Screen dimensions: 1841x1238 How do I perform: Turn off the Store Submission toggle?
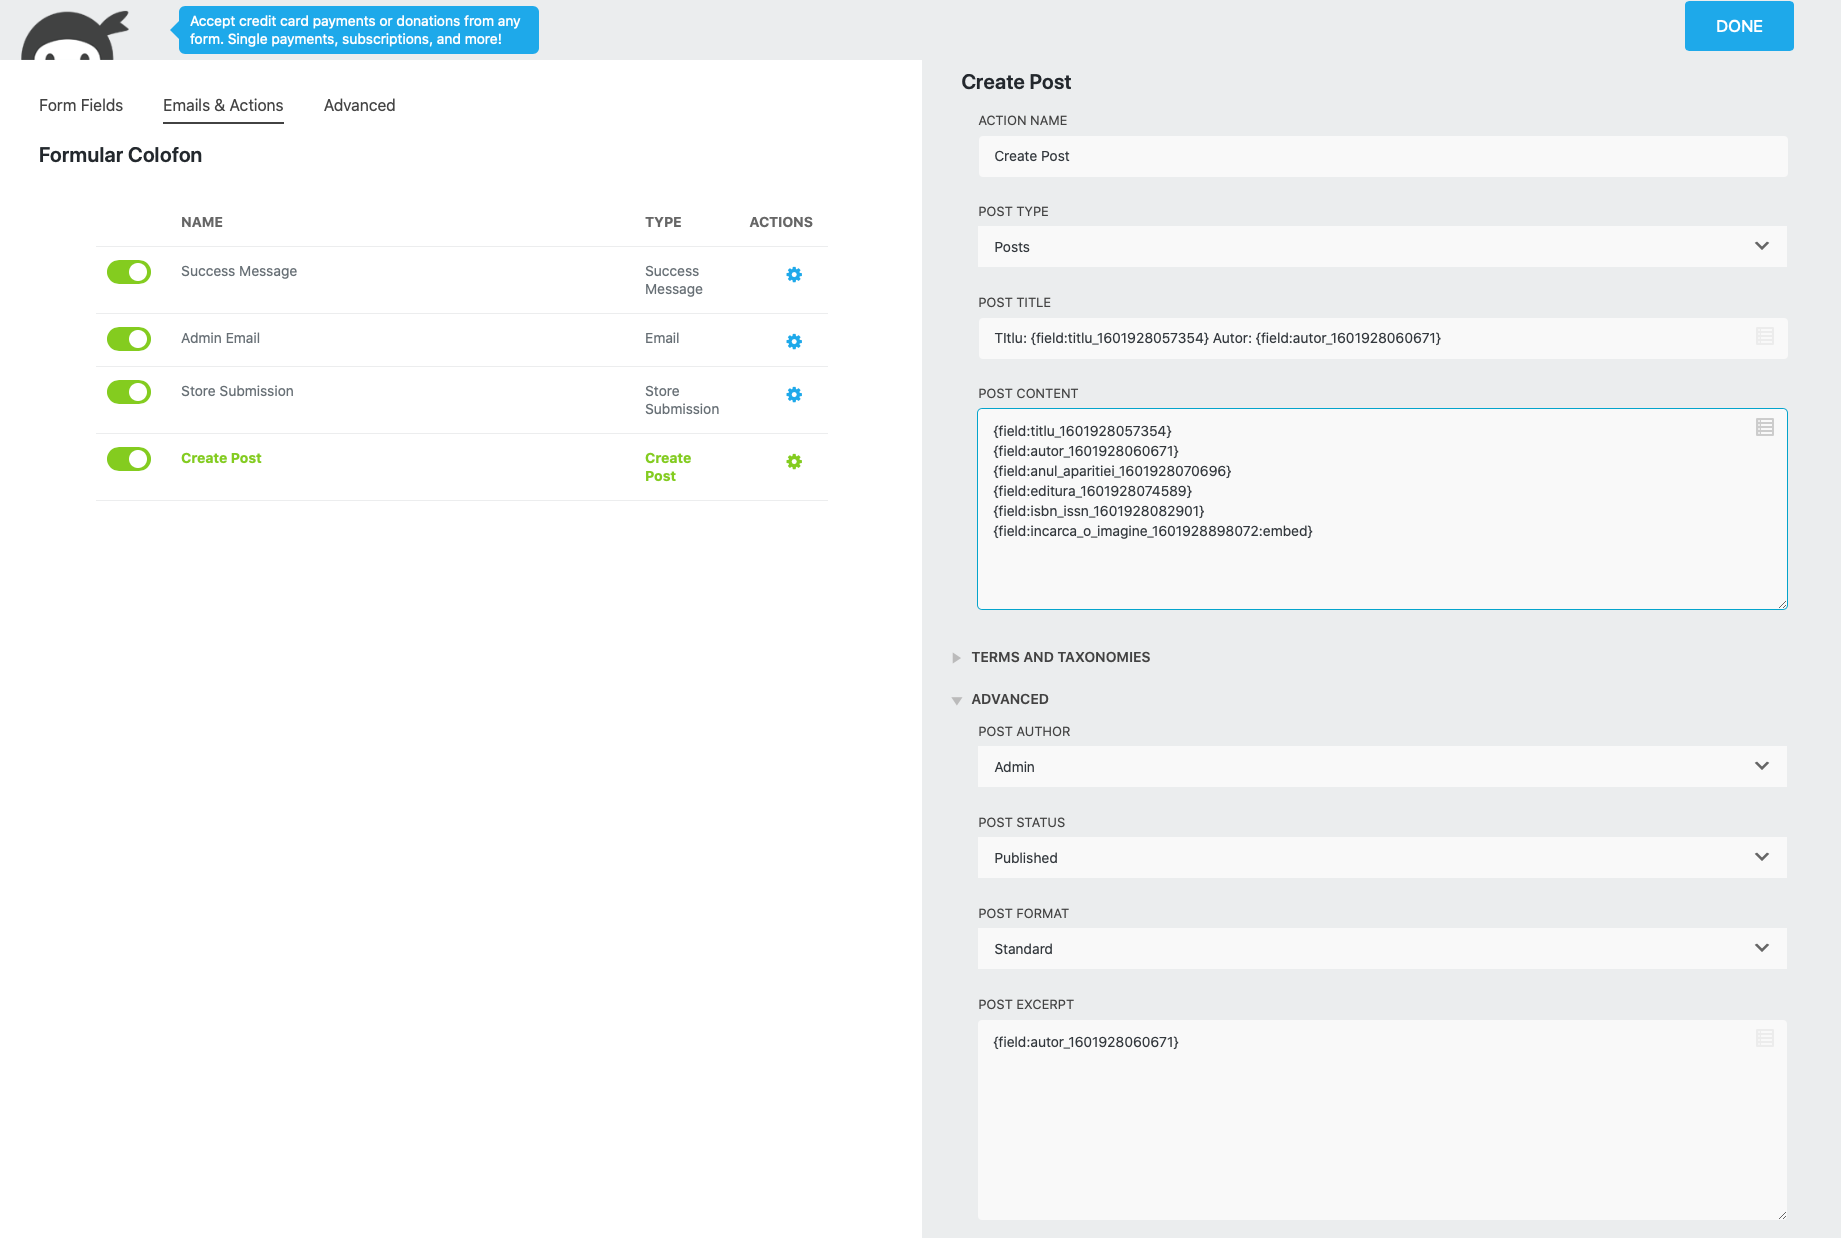[129, 392]
